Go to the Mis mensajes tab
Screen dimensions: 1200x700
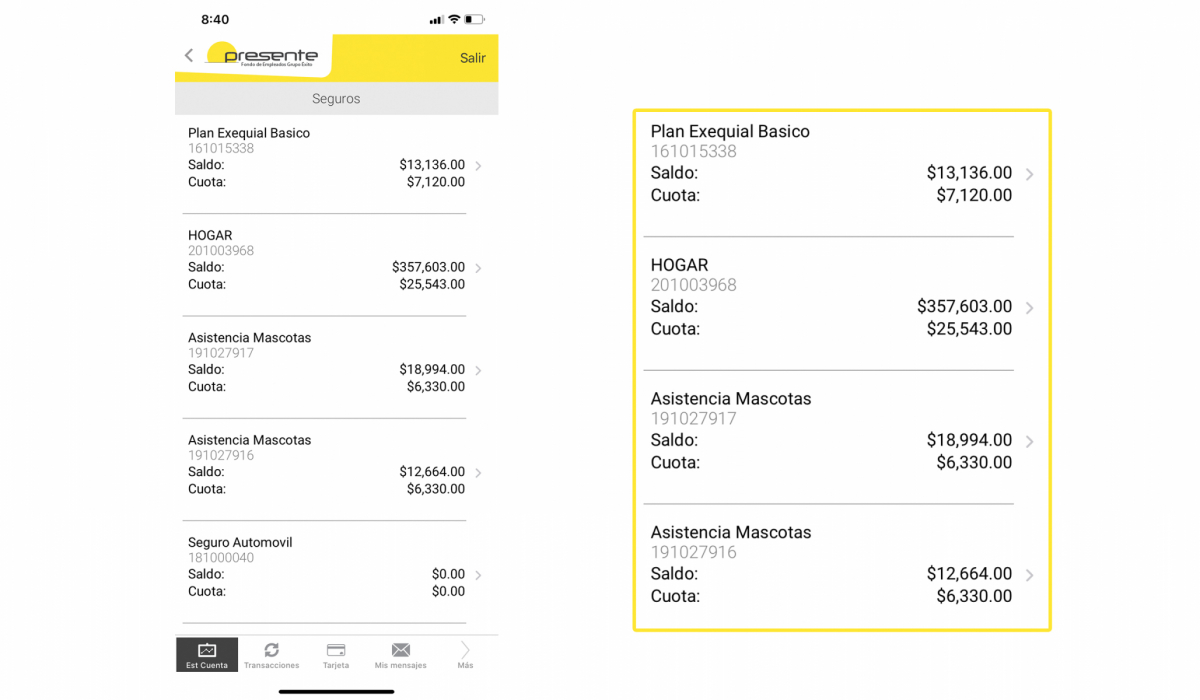pos(400,655)
